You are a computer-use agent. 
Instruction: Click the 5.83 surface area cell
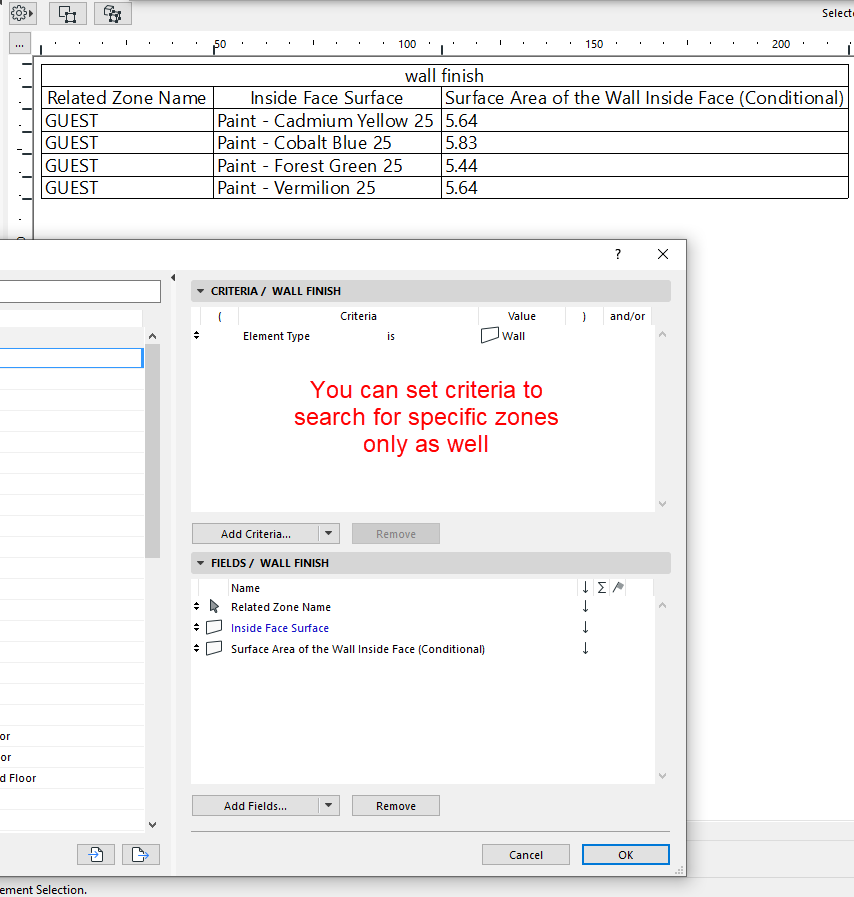pos(645,143)
